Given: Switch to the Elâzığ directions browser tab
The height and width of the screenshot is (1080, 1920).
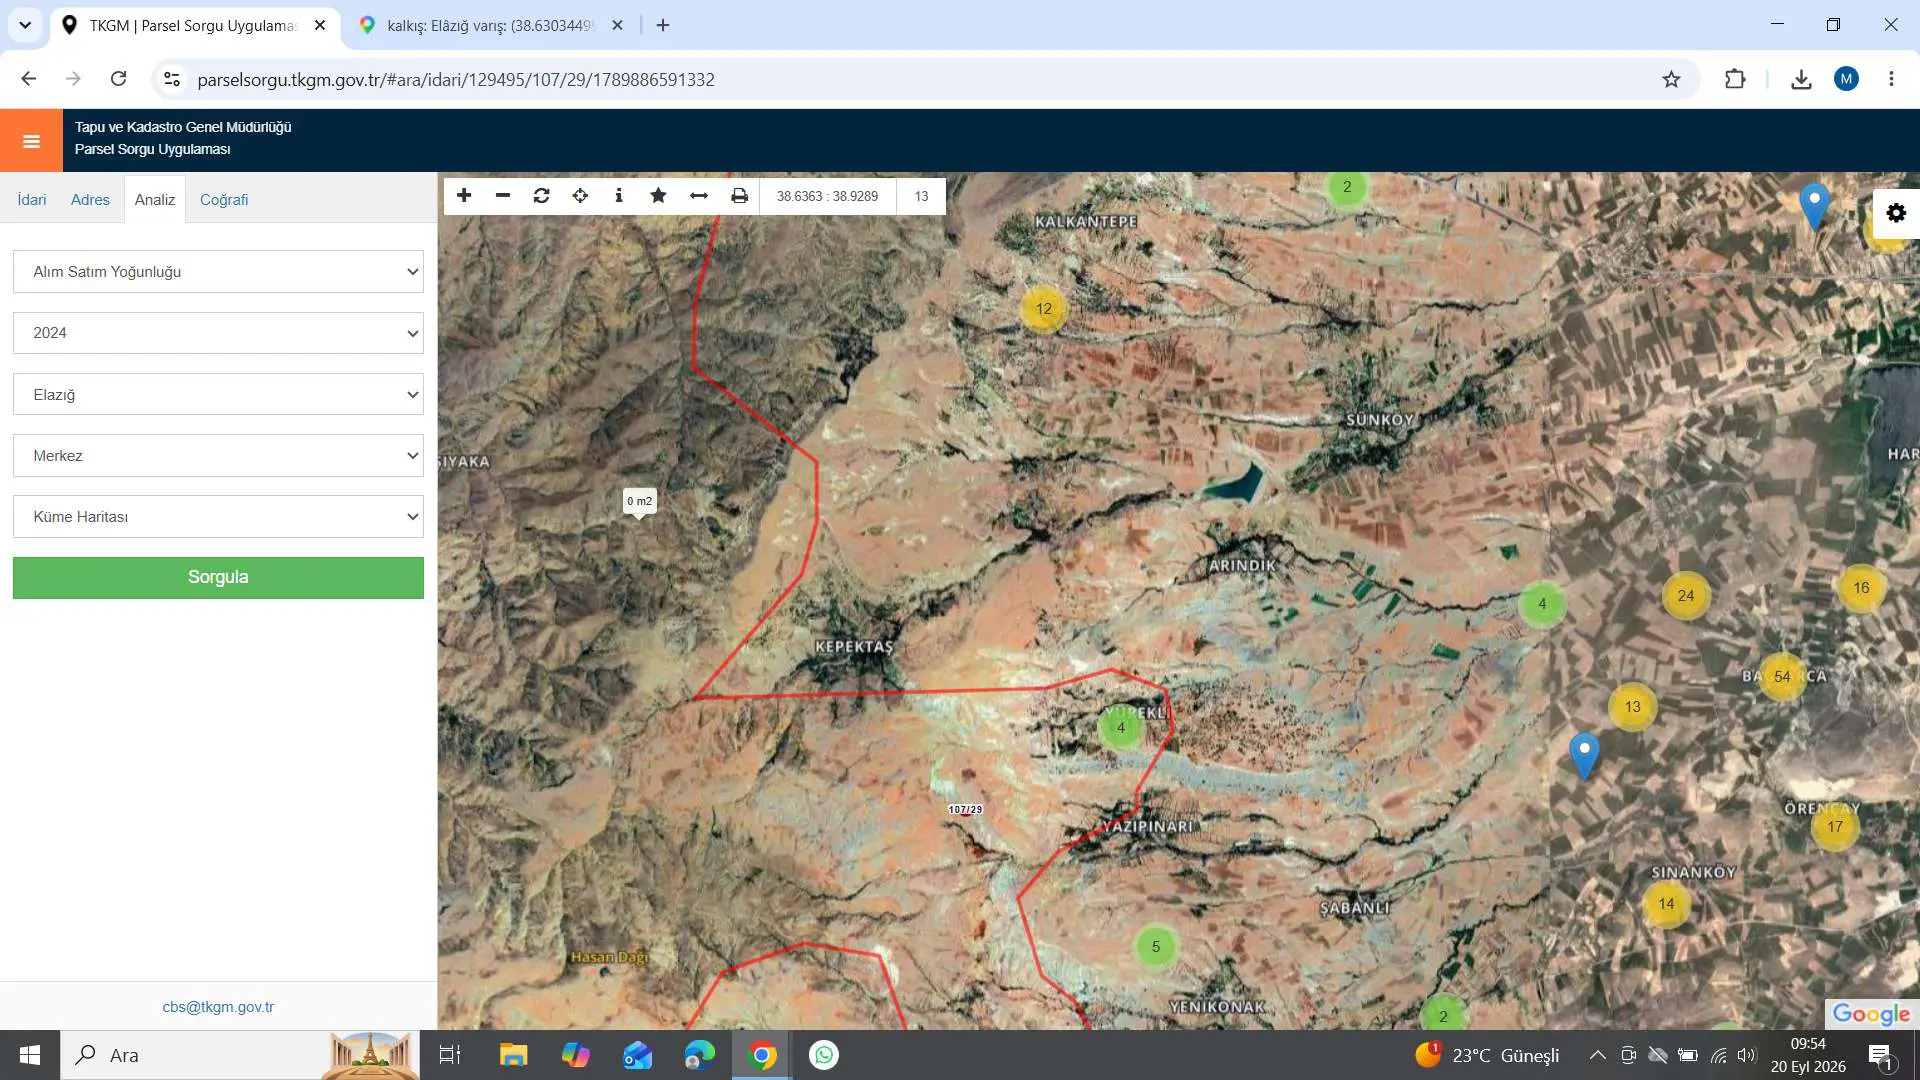Looking at the screenshot, I should tap(490, 26).
